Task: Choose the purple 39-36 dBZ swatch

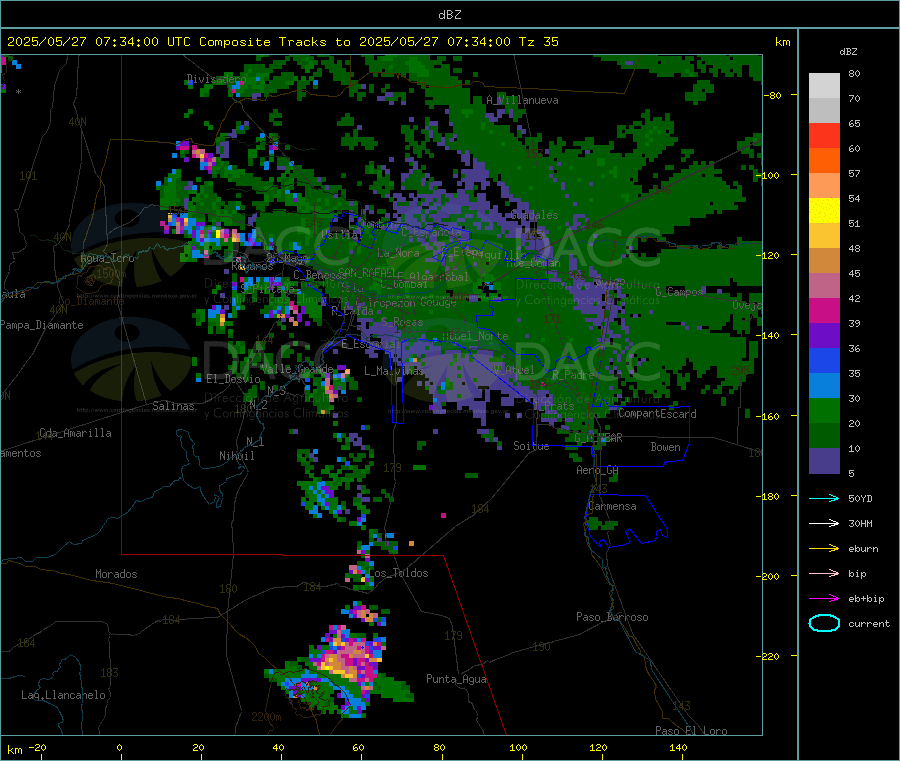Action: pyautogui.click(x=824, y=336)
